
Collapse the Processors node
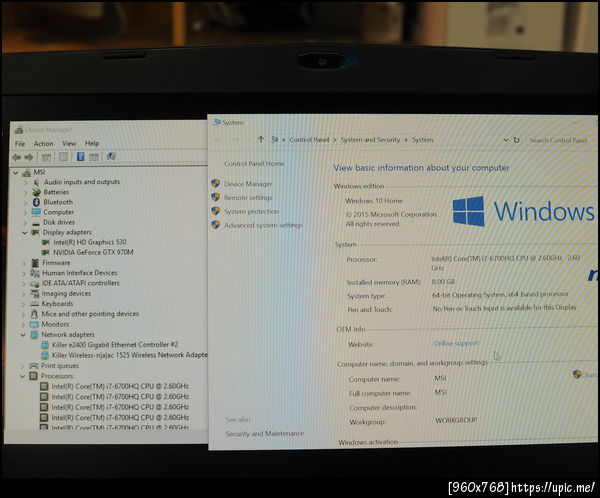[23, 376]
